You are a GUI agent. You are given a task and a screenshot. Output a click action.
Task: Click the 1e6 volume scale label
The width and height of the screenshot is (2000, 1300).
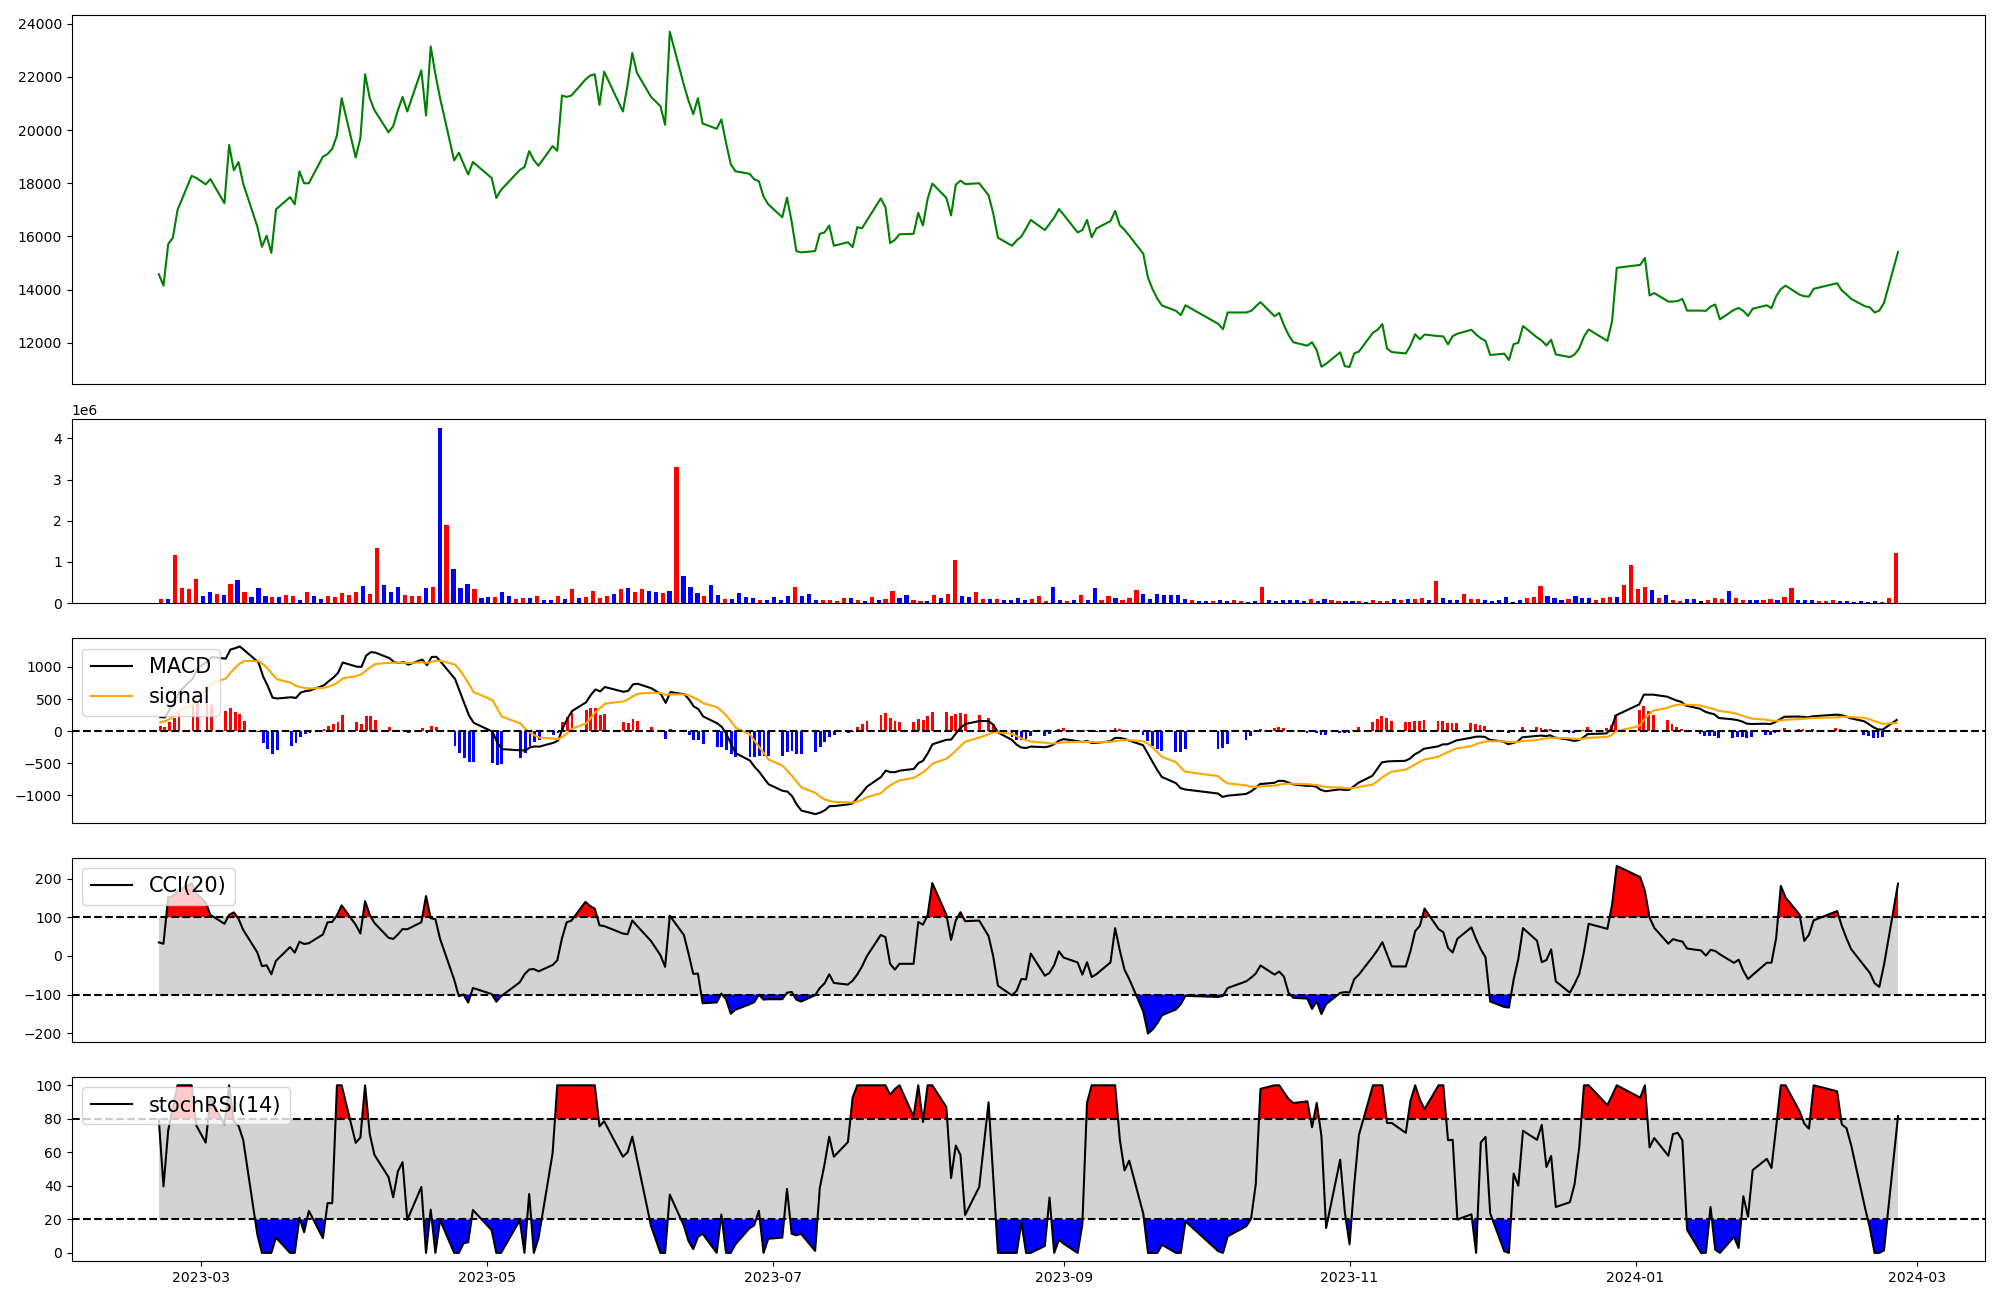coord(84,410)
